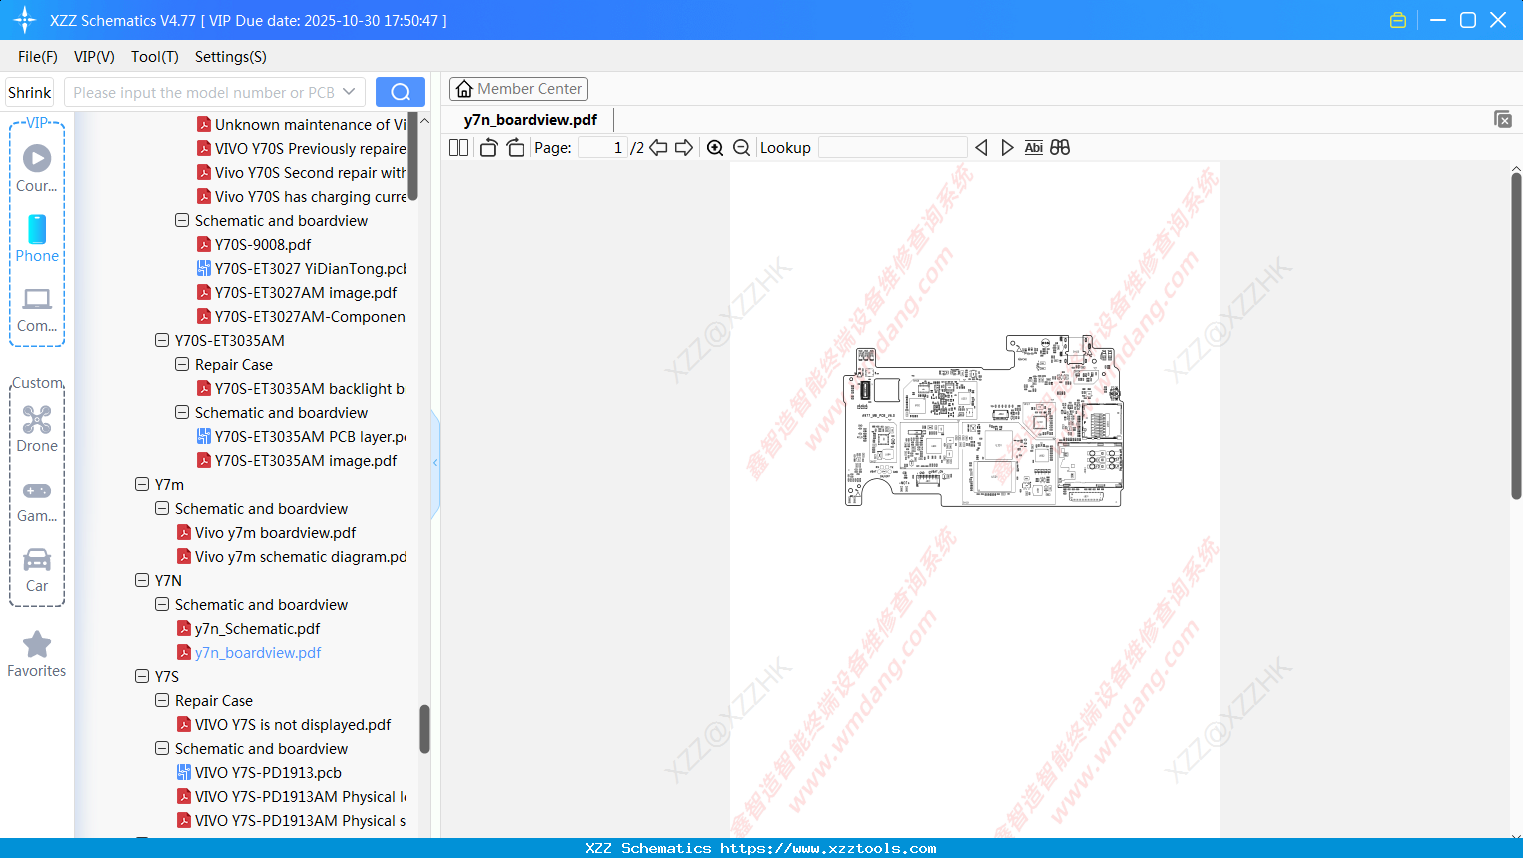Click the XZZ Schematics app logo
This screenshot has width=1523, height=858.
pyautogui.click(x=25, y=20)
